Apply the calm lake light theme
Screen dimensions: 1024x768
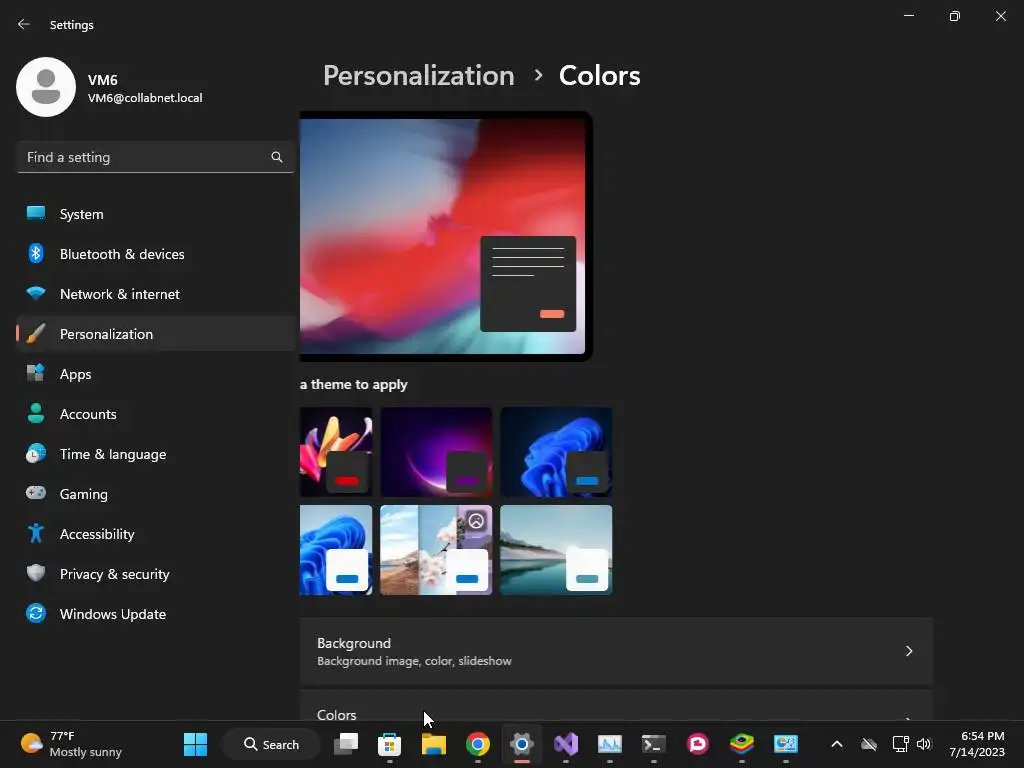(x=556, y=550)
